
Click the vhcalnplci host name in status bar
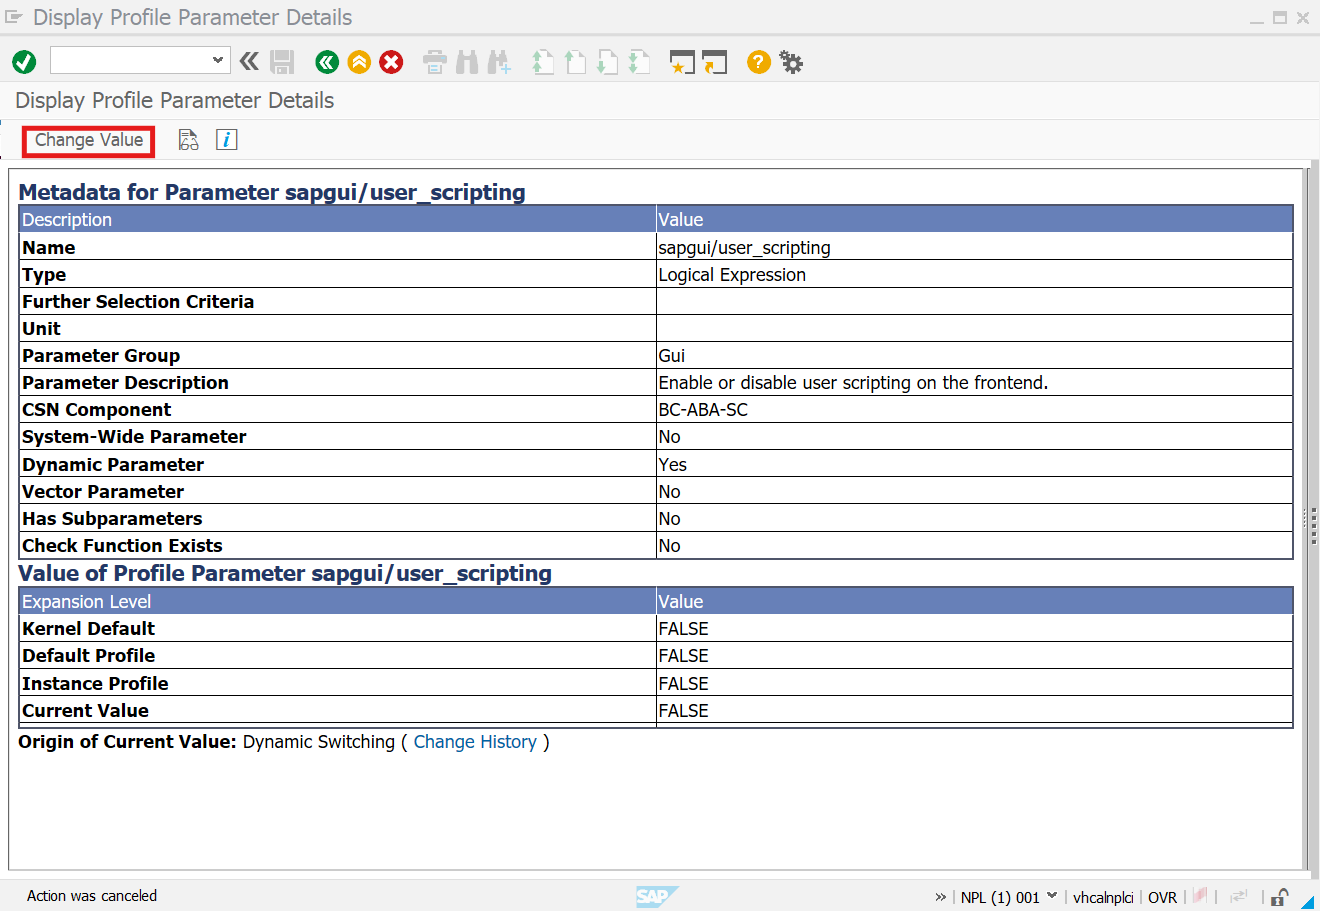[1103, 897]
